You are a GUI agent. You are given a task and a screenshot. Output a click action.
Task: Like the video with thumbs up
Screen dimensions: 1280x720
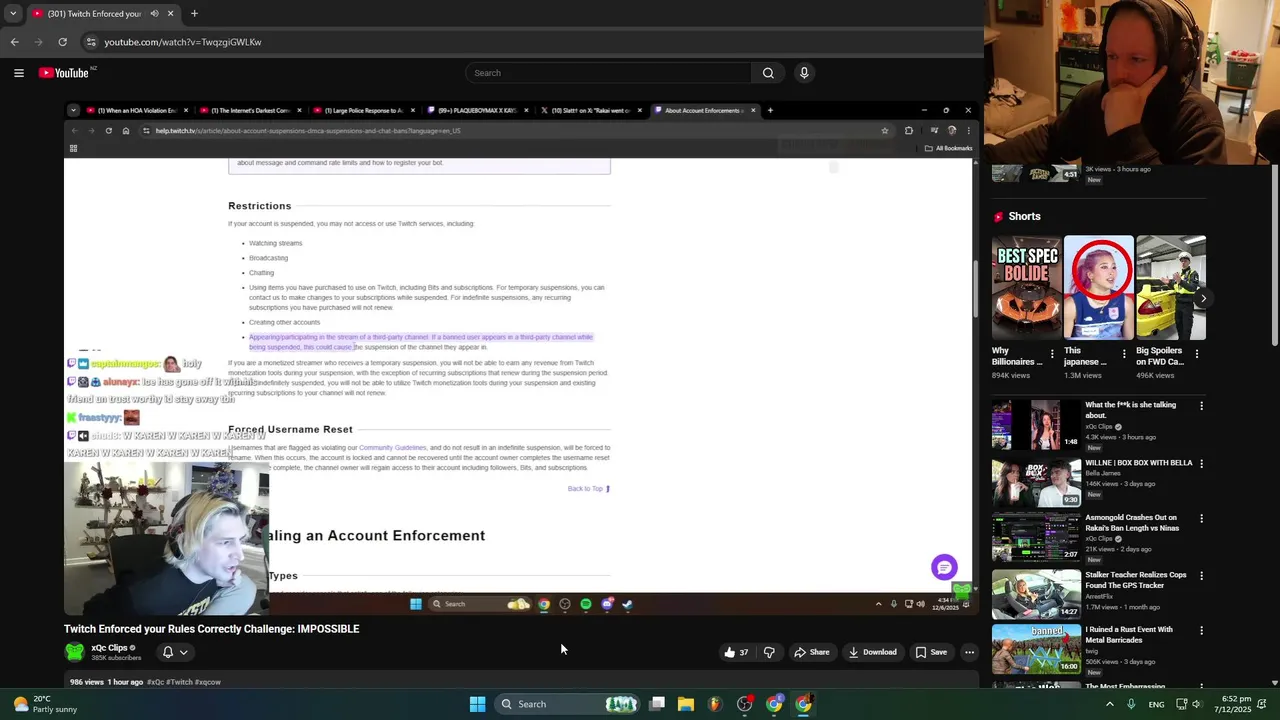735,652
